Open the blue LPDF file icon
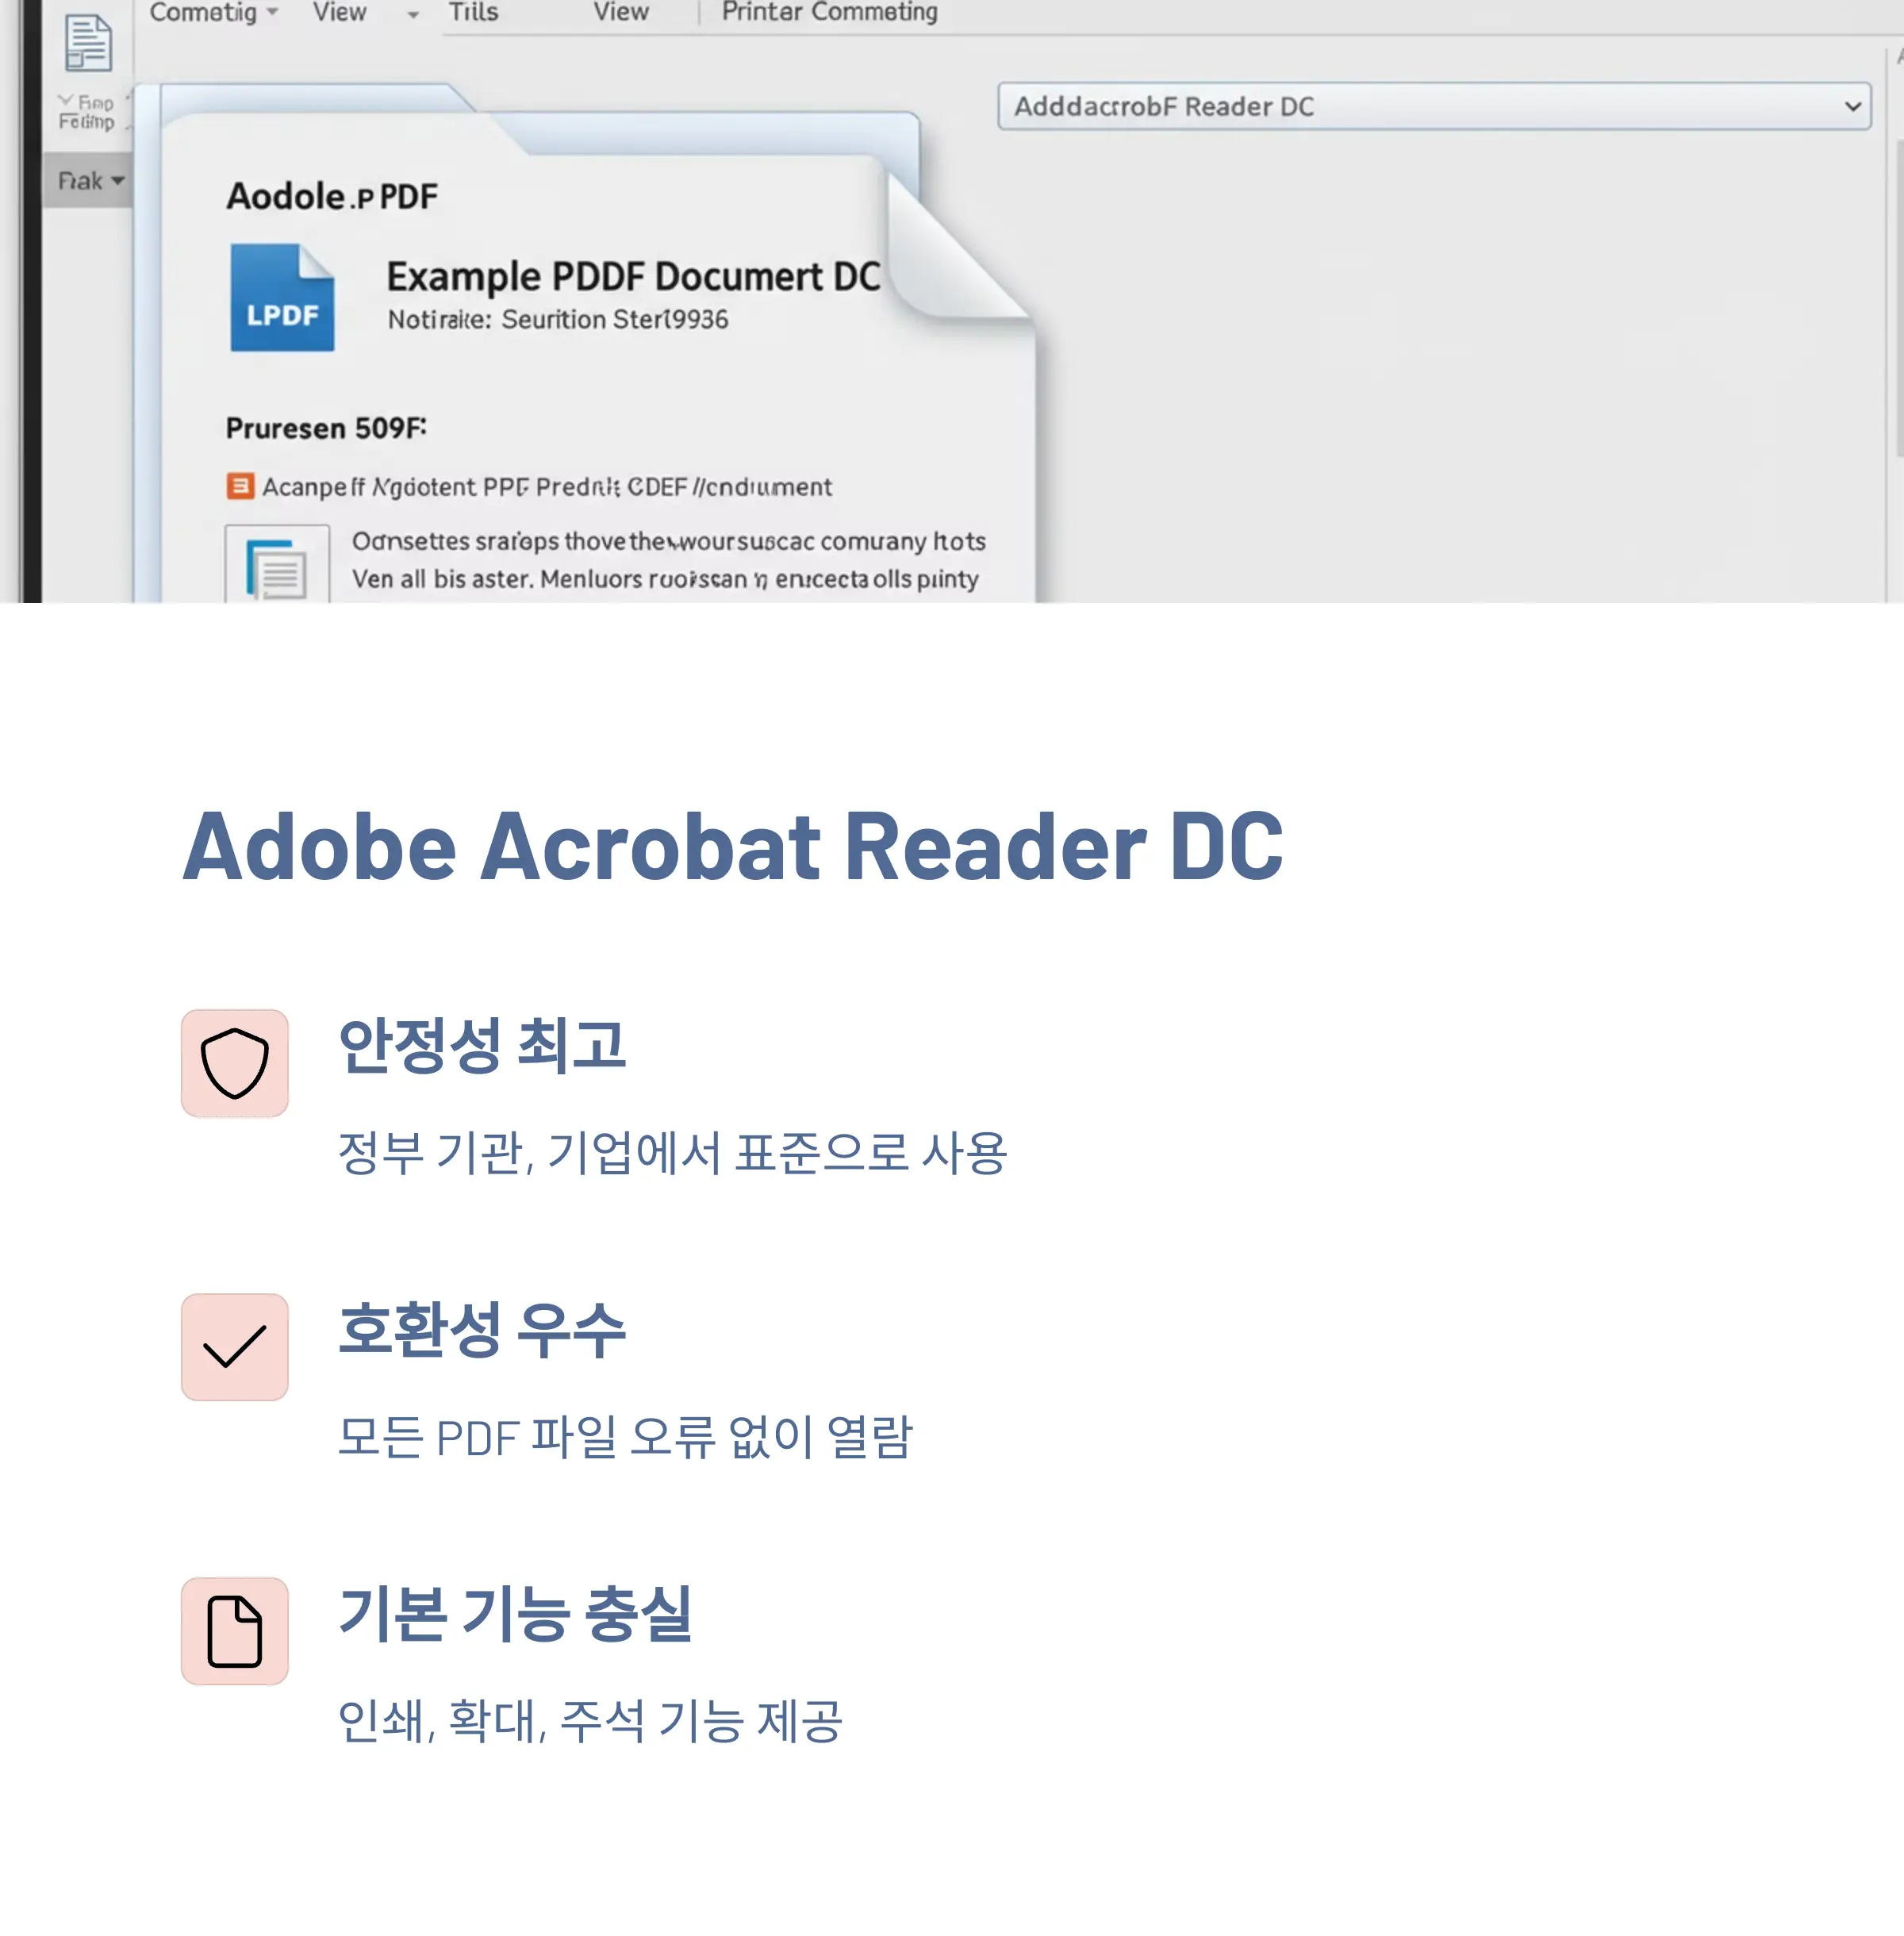Image resolution: width=1904 pixels, height=1936 pixels. 282,298
